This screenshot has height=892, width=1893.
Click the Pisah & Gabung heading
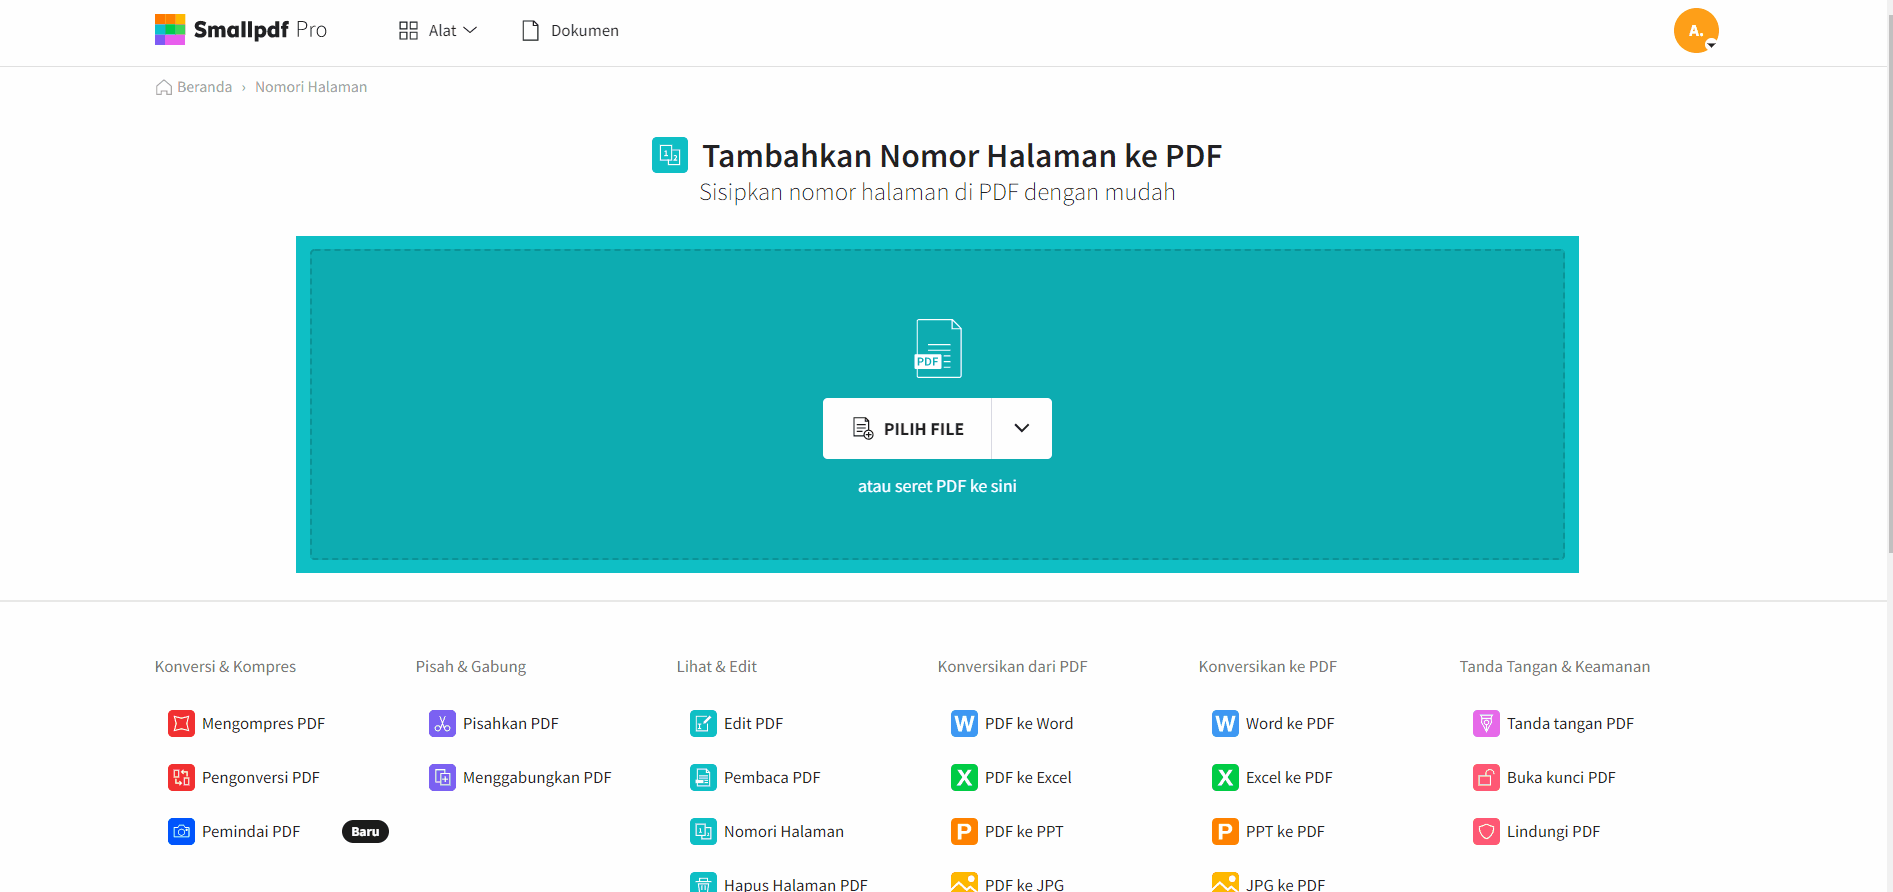tap(471, 666)
